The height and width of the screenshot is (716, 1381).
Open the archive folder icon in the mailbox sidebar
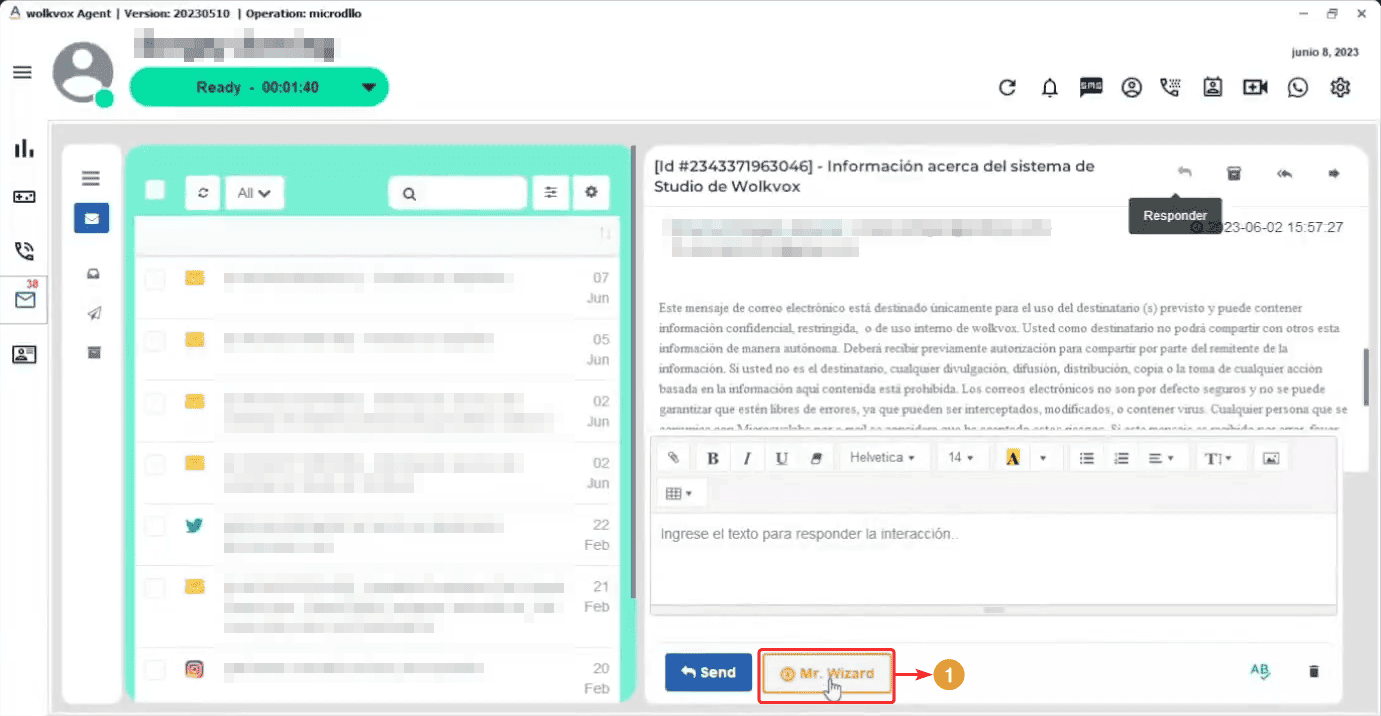click(x=94, y=352)
